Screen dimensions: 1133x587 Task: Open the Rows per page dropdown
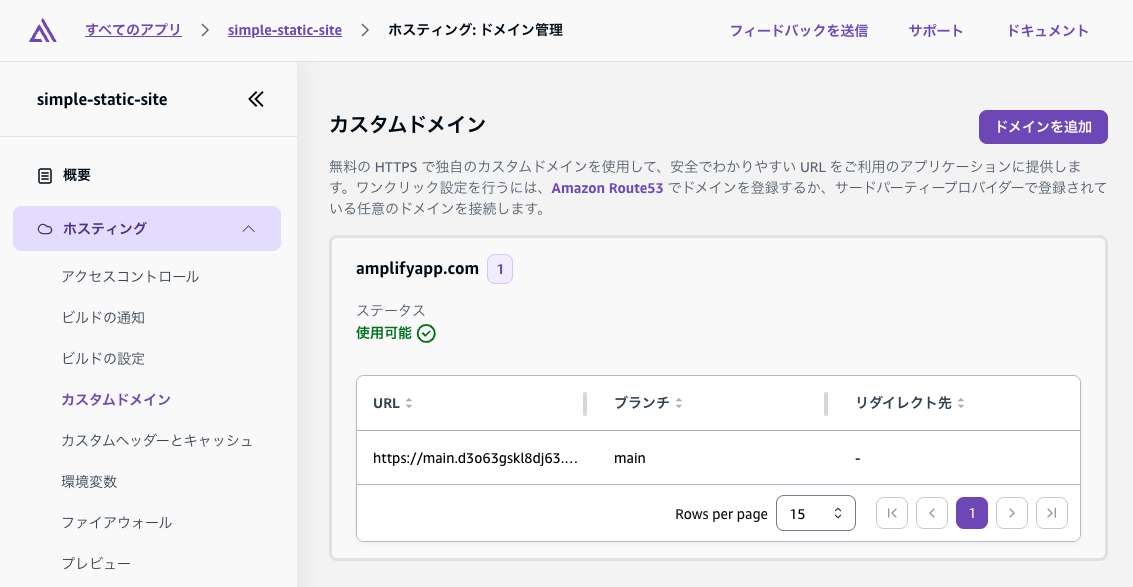pos(816,513)
